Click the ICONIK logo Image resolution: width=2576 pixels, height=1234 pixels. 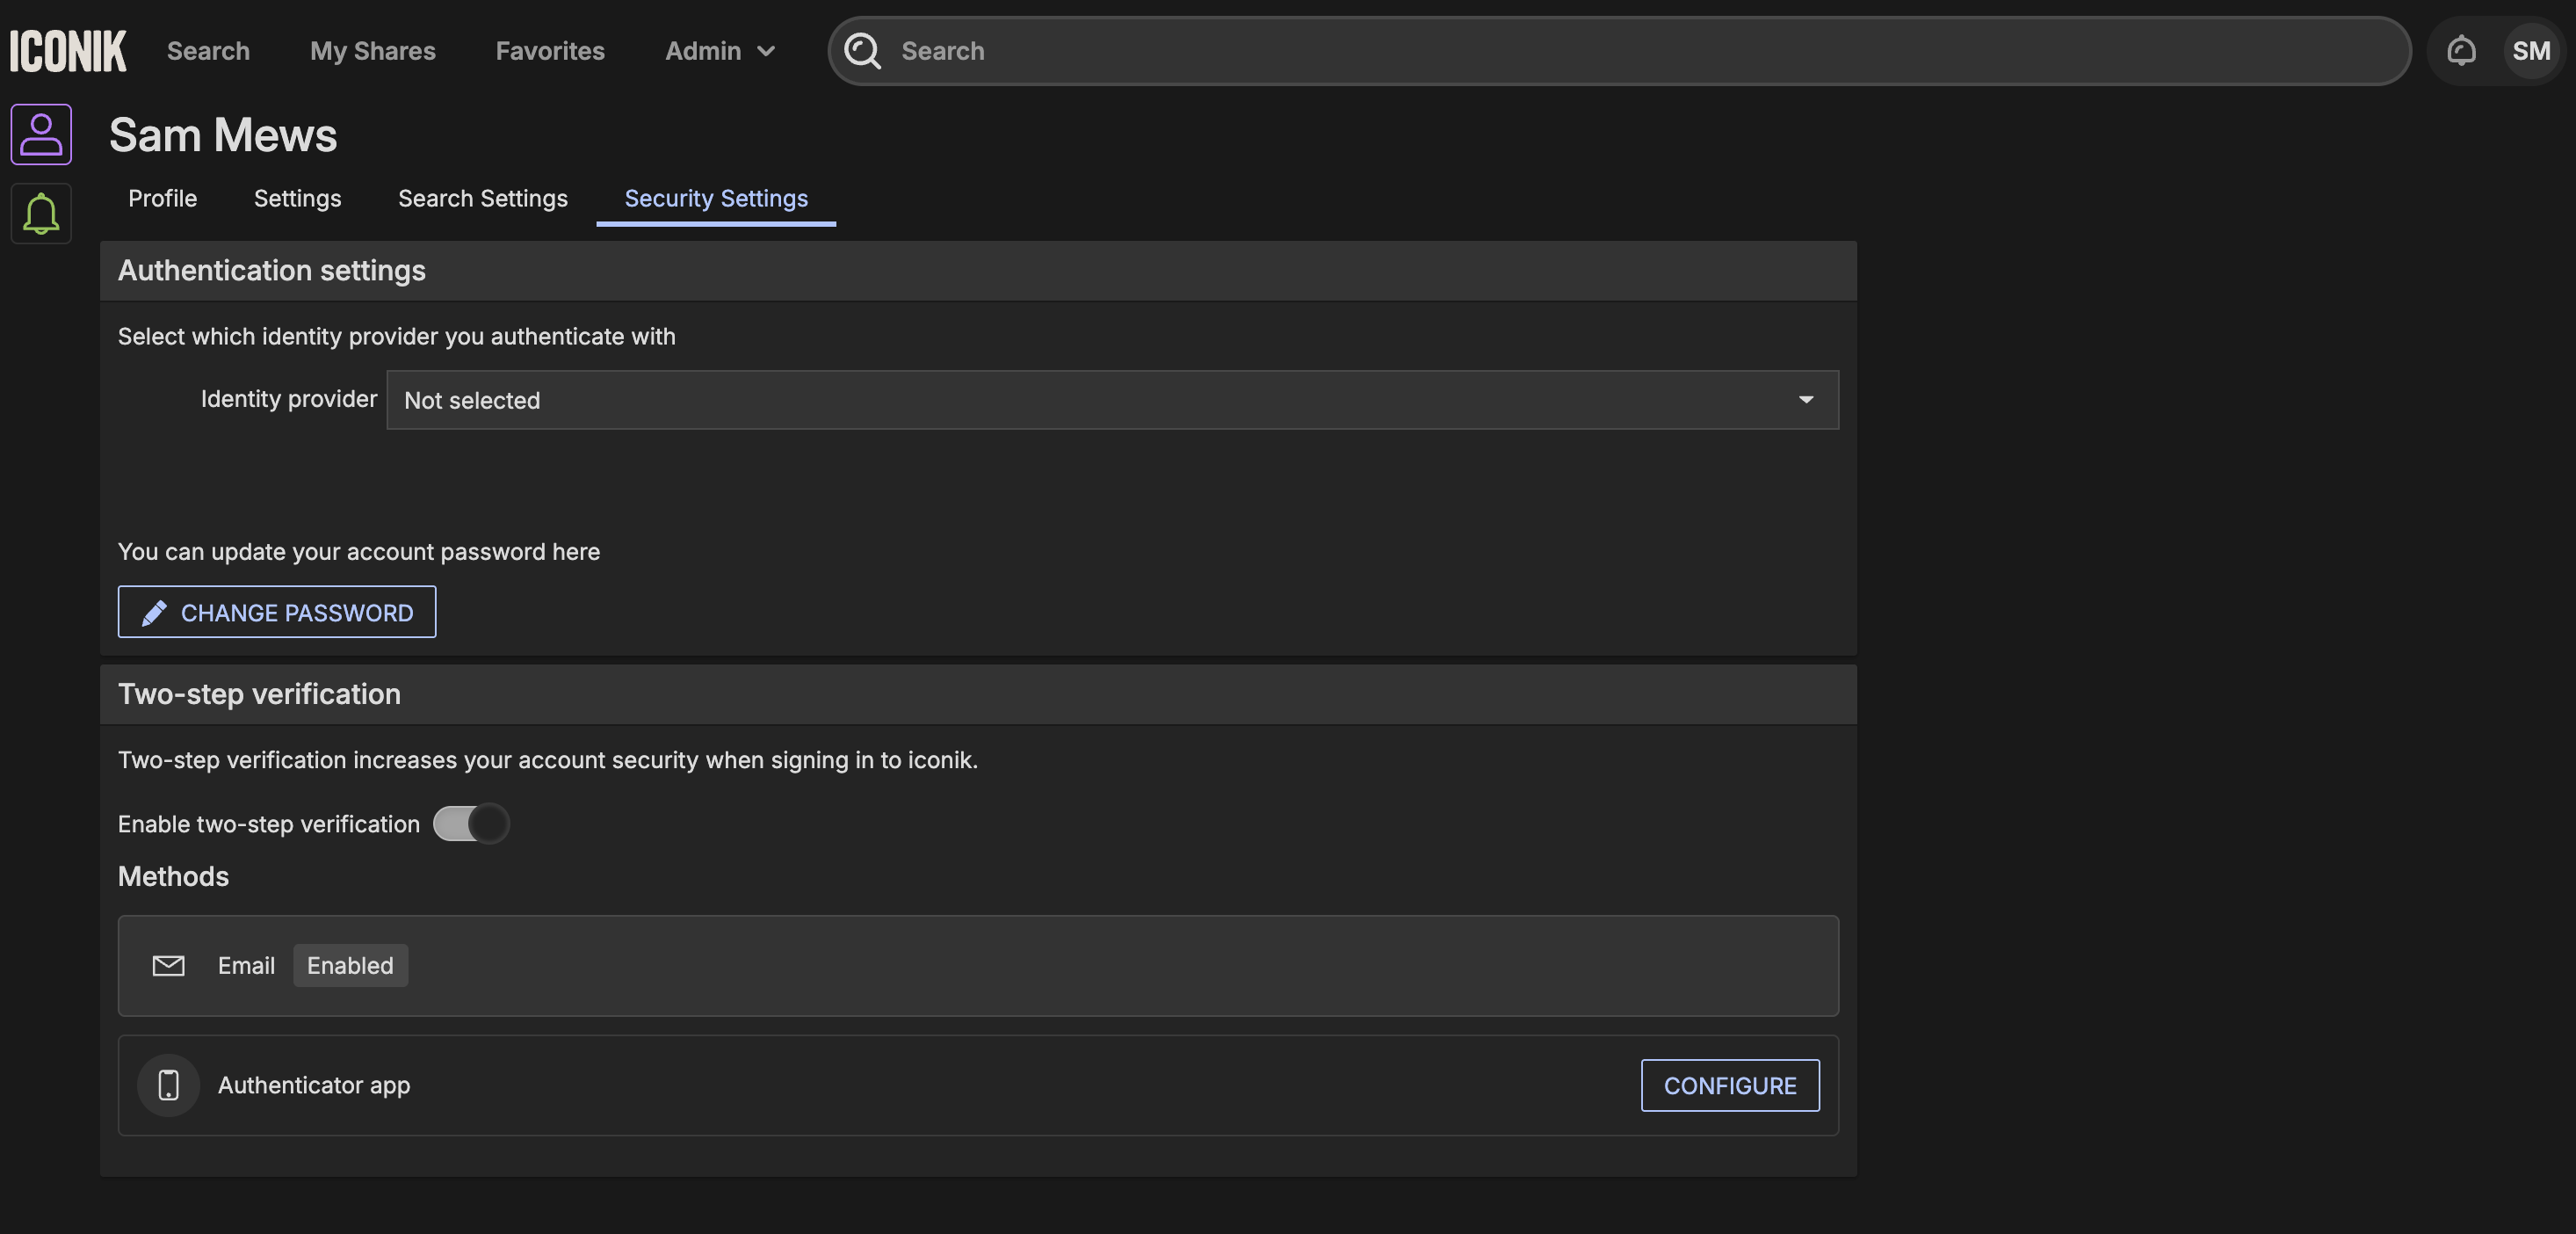(68, 51)
